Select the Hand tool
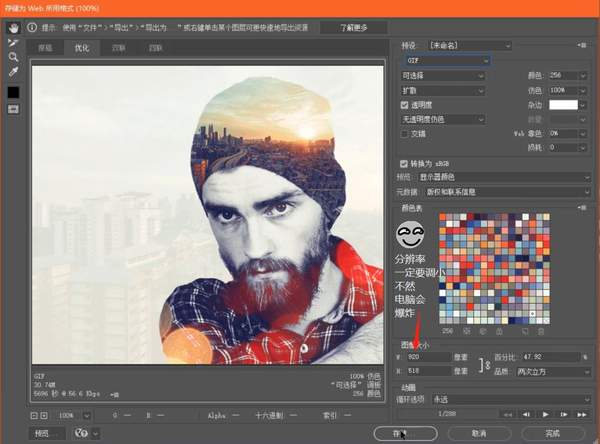 click(x=14, y=28)
